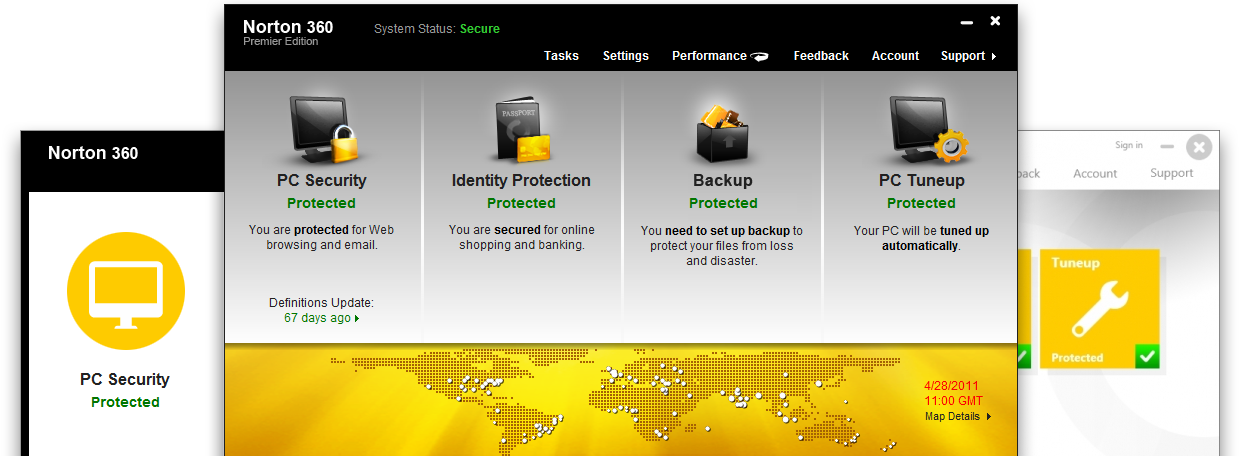Close the front Norton 360 window
1240x456 pixels.
[x=995, y=21]
